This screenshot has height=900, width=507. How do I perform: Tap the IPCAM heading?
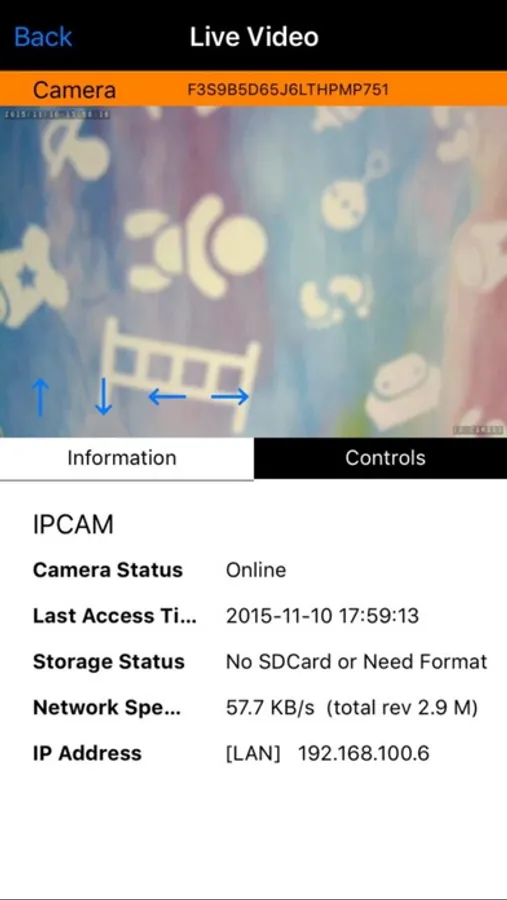point(73,525)
